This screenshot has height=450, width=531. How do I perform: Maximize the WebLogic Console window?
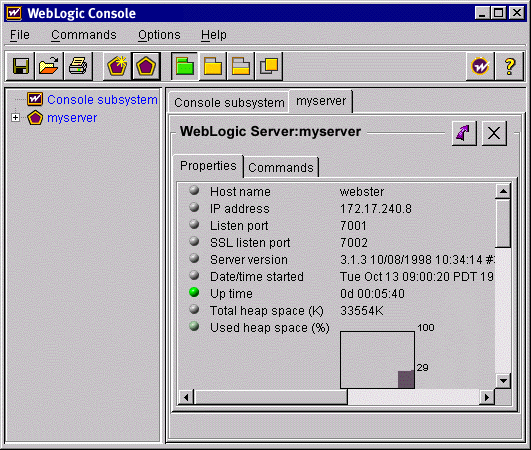(x=499, y=13)
